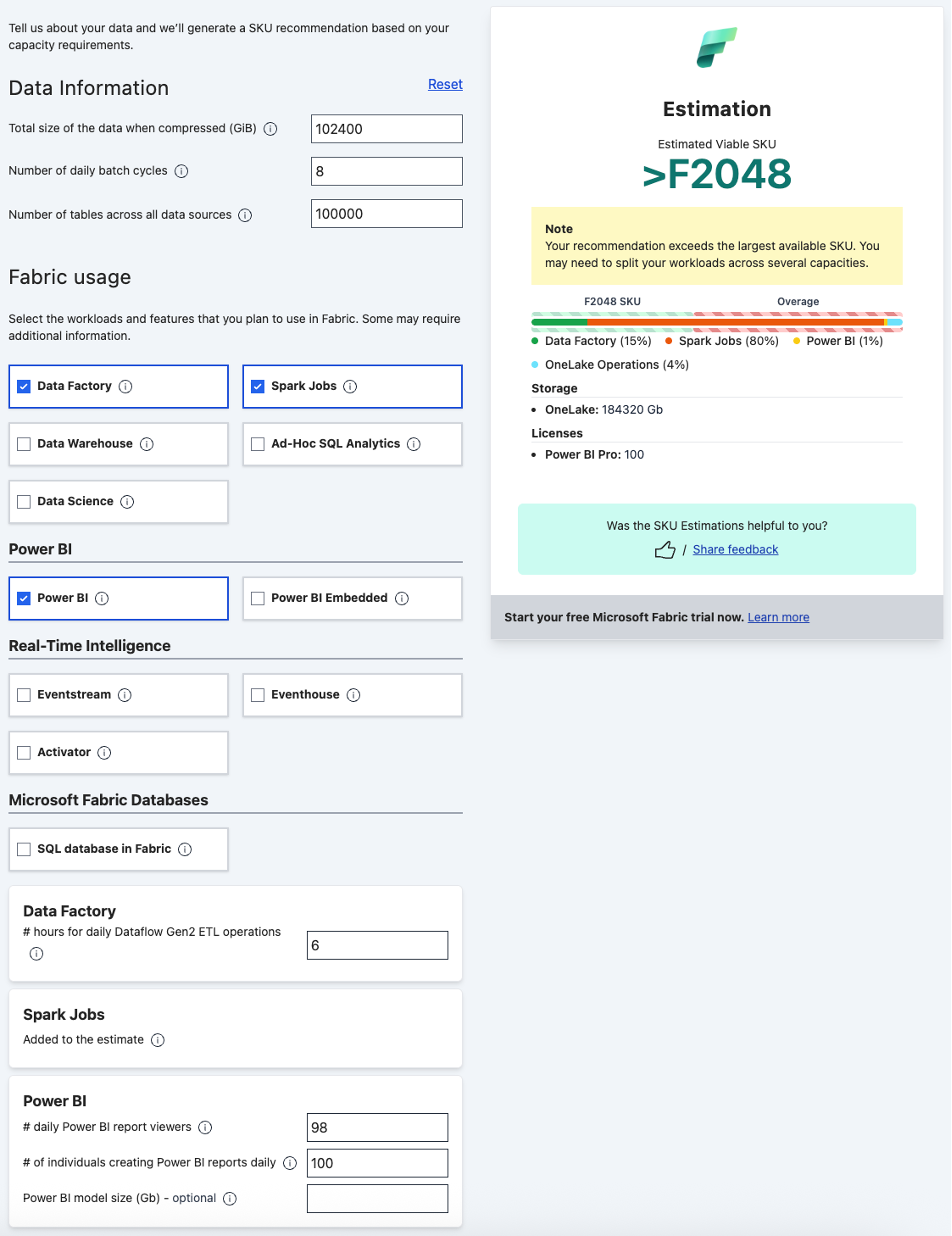Click the F2048 SKU capacity usage bar

[612, 322]
